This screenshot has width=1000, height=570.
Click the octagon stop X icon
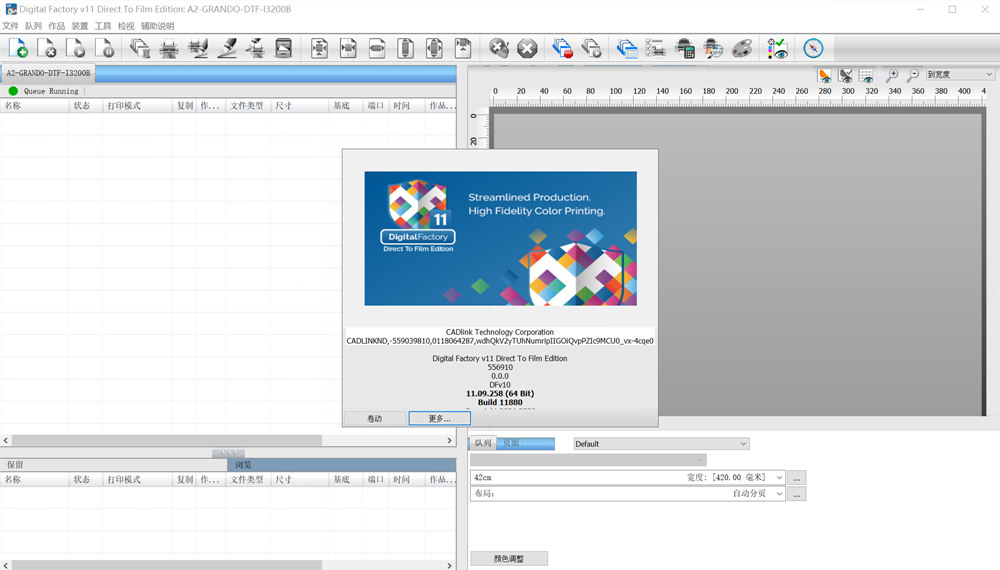[x=527, y=48]
